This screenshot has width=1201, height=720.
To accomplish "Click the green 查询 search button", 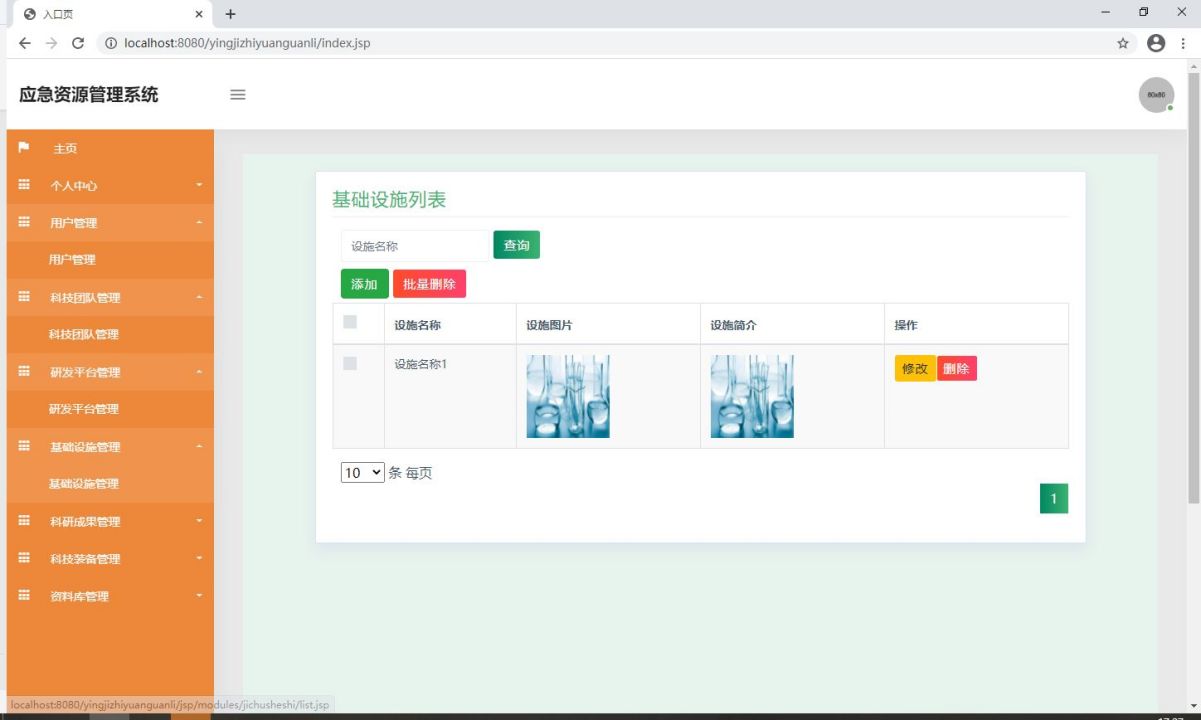I will 516,245.
